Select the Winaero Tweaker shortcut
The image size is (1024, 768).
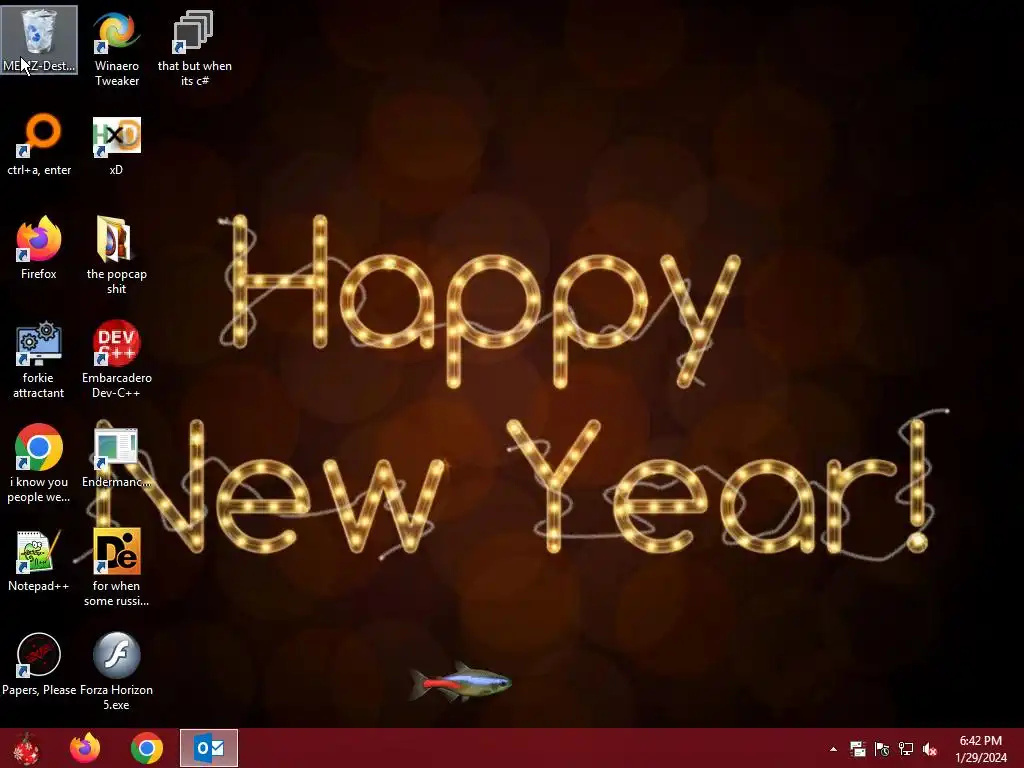116,49
